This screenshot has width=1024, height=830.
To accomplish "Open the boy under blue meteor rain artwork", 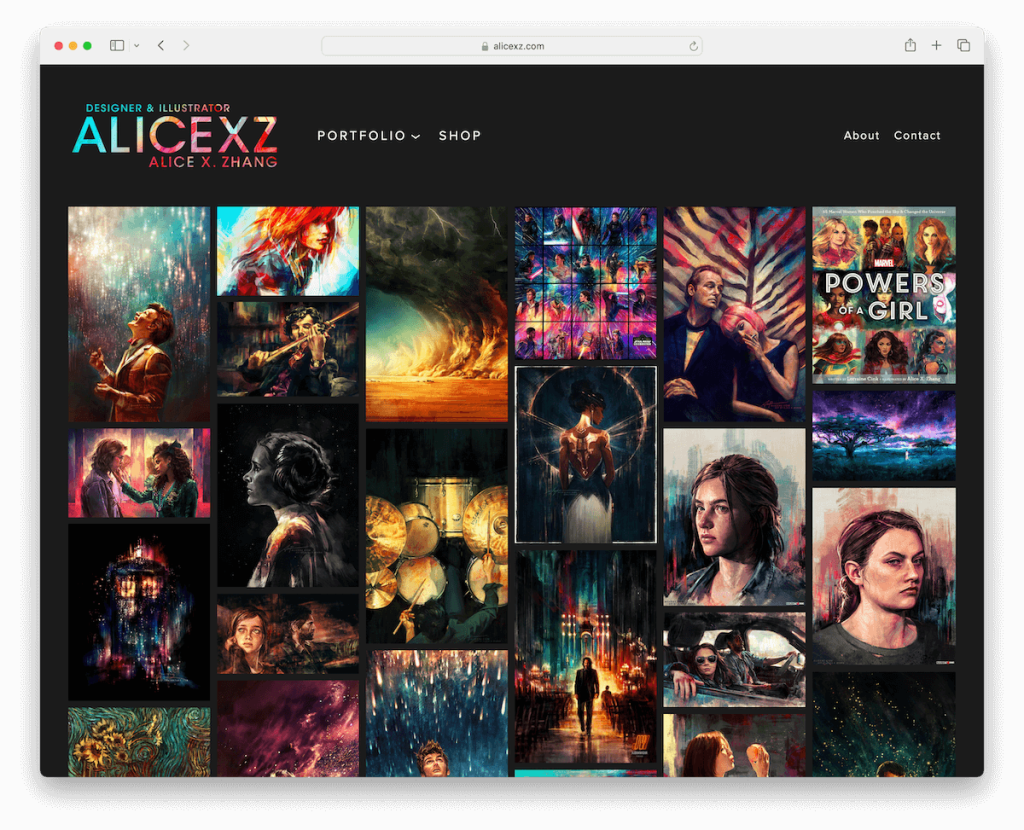I will (x=437, y=713).
